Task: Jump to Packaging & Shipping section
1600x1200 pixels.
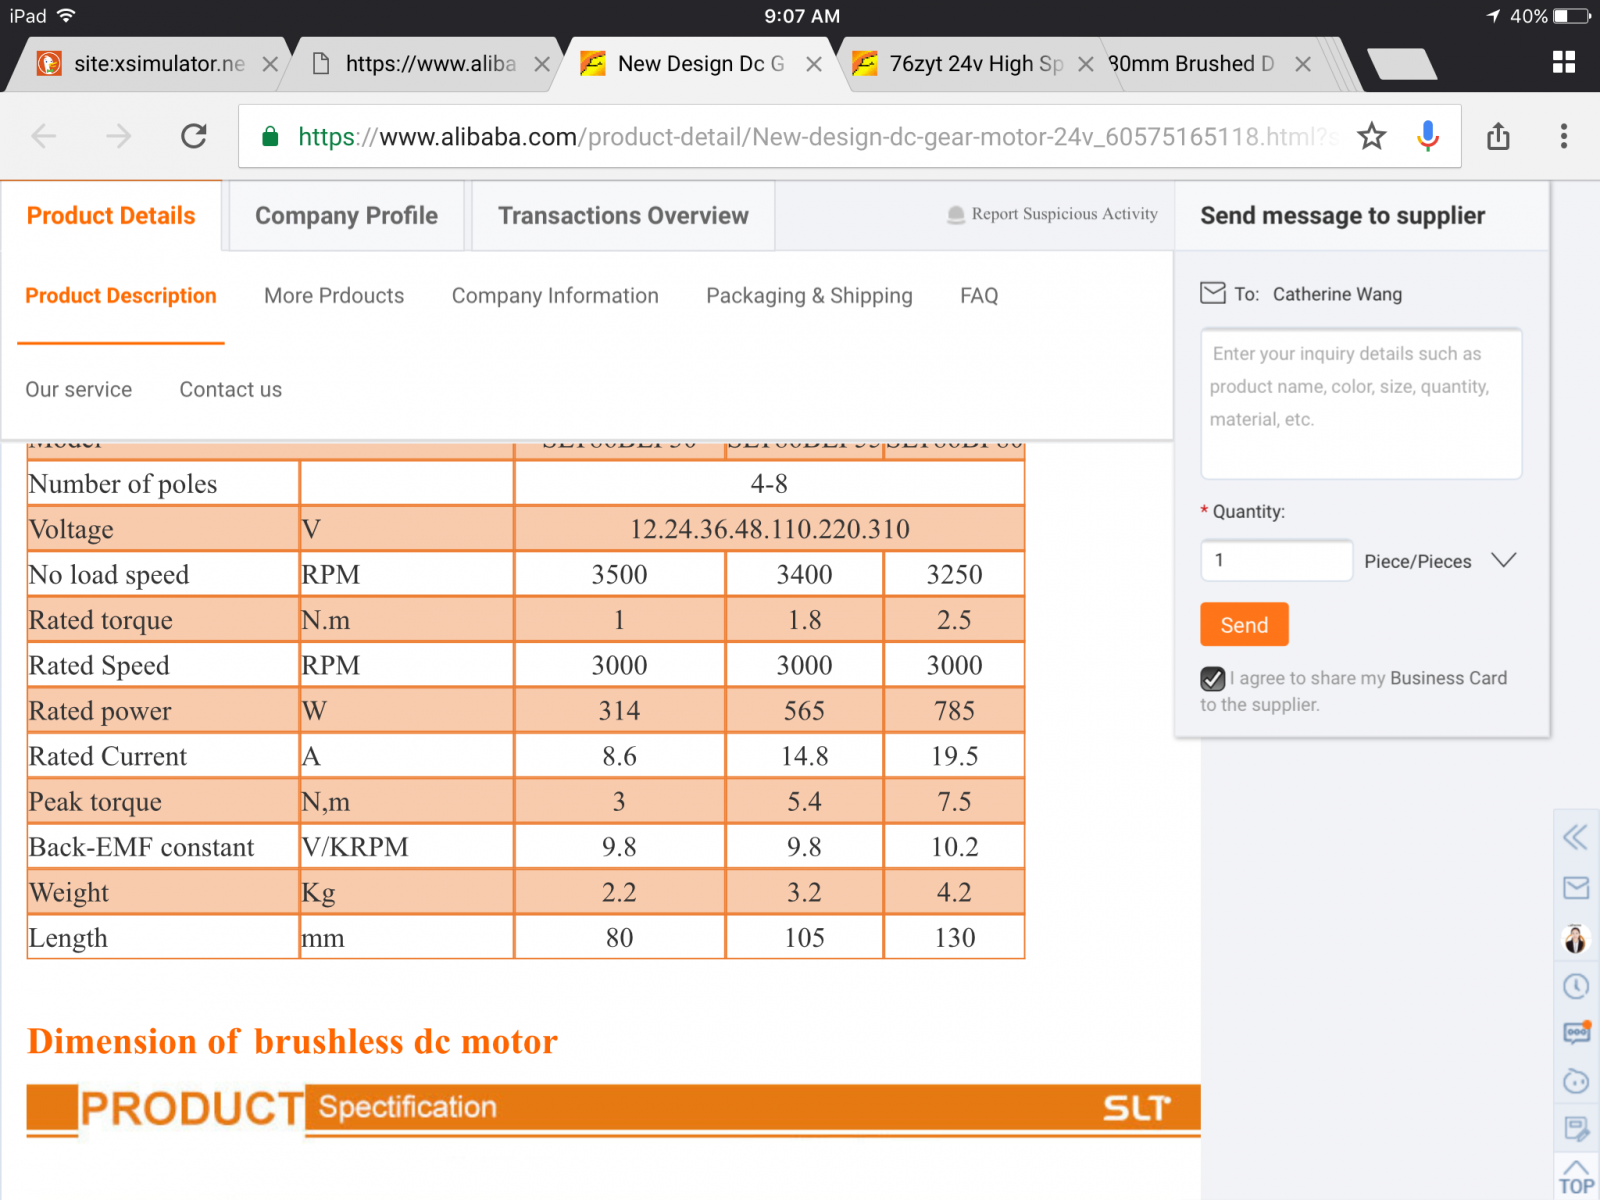Action: (809, 296)
